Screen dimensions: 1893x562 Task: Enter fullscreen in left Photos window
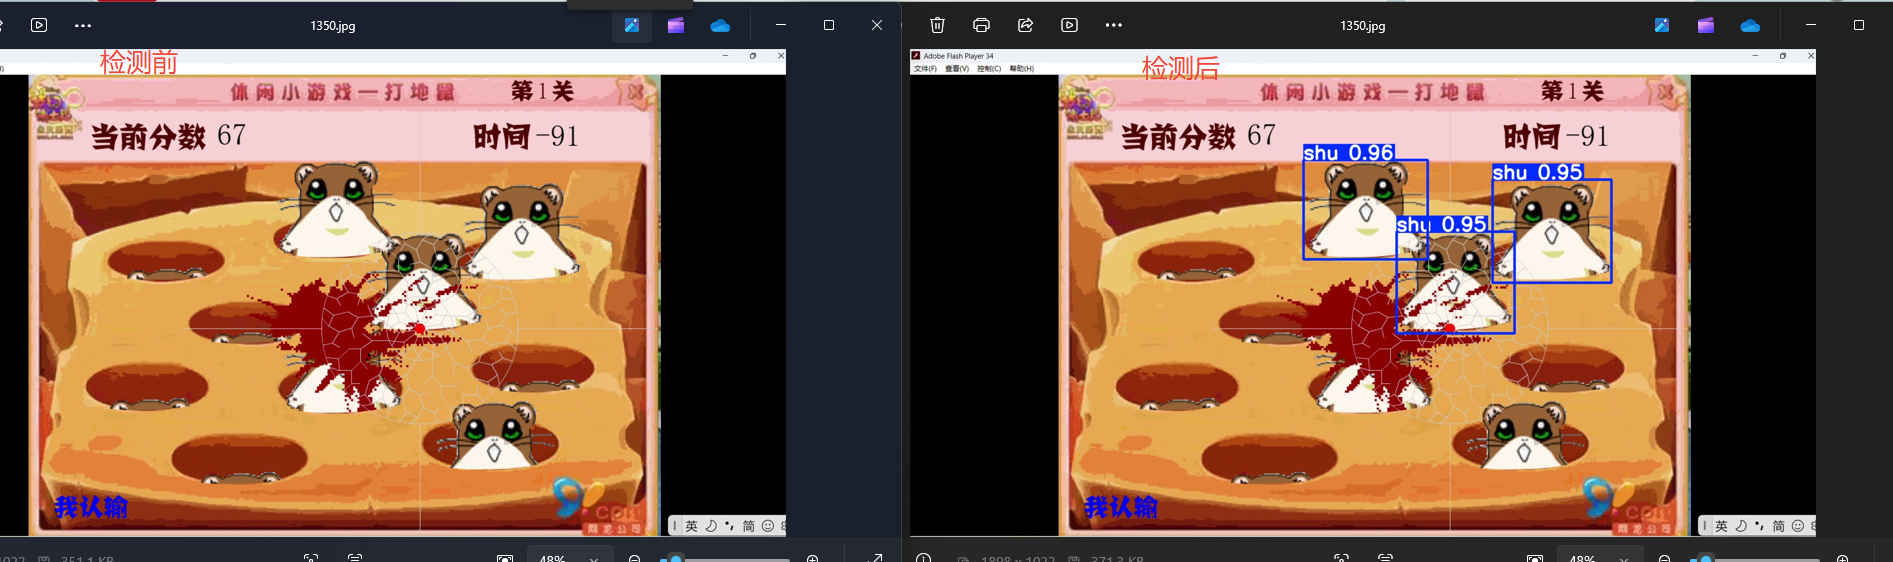click(875, 557)
